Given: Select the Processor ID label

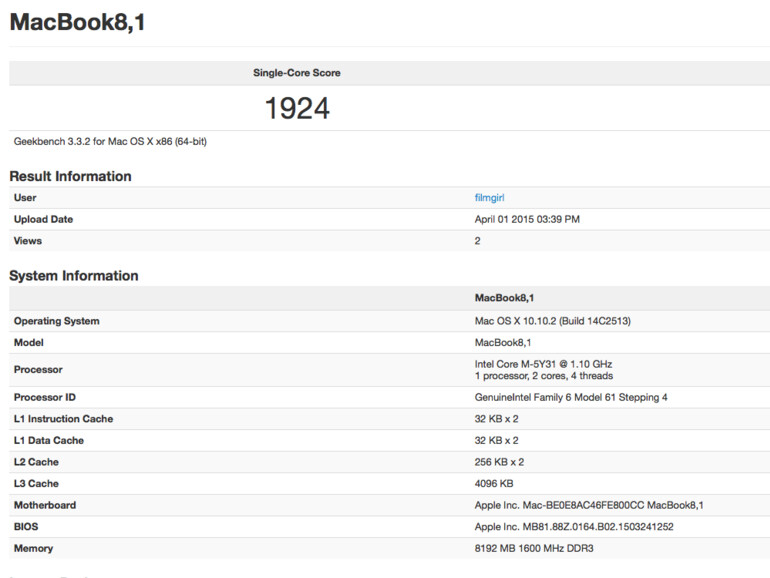Looking at the screenshot, I should tap(45, 397).
